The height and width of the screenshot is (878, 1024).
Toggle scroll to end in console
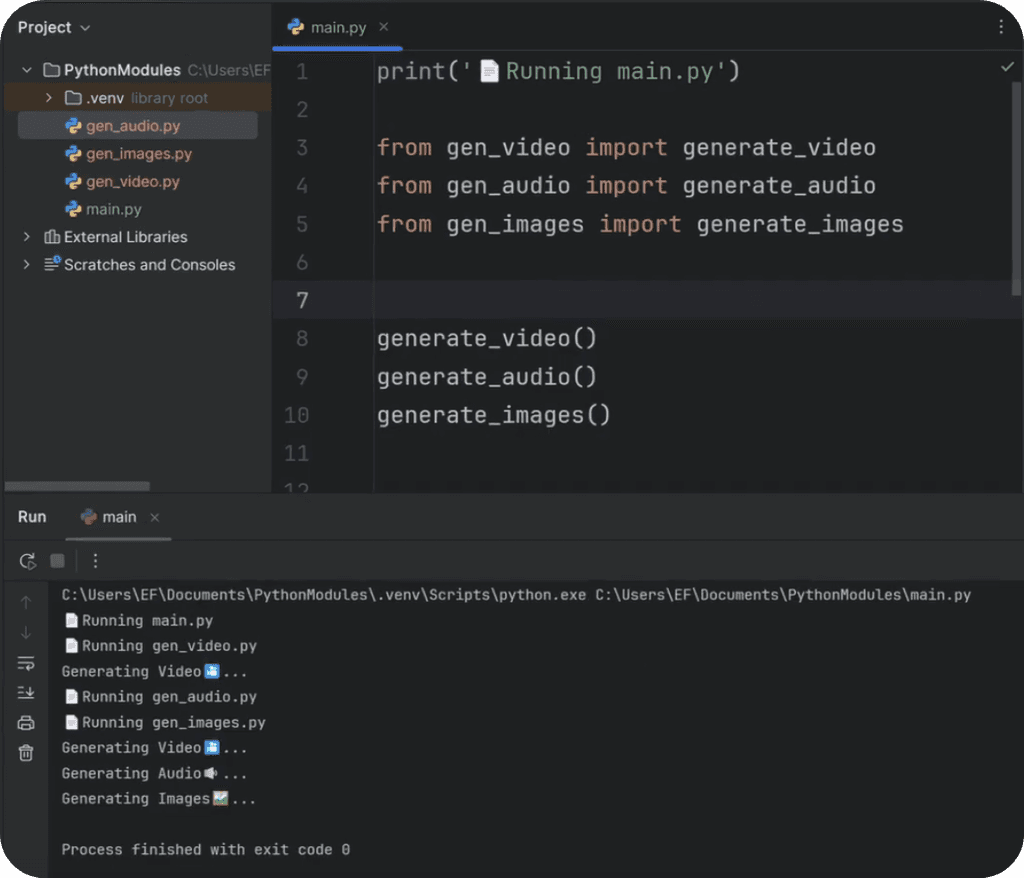[x=26, y=692]
